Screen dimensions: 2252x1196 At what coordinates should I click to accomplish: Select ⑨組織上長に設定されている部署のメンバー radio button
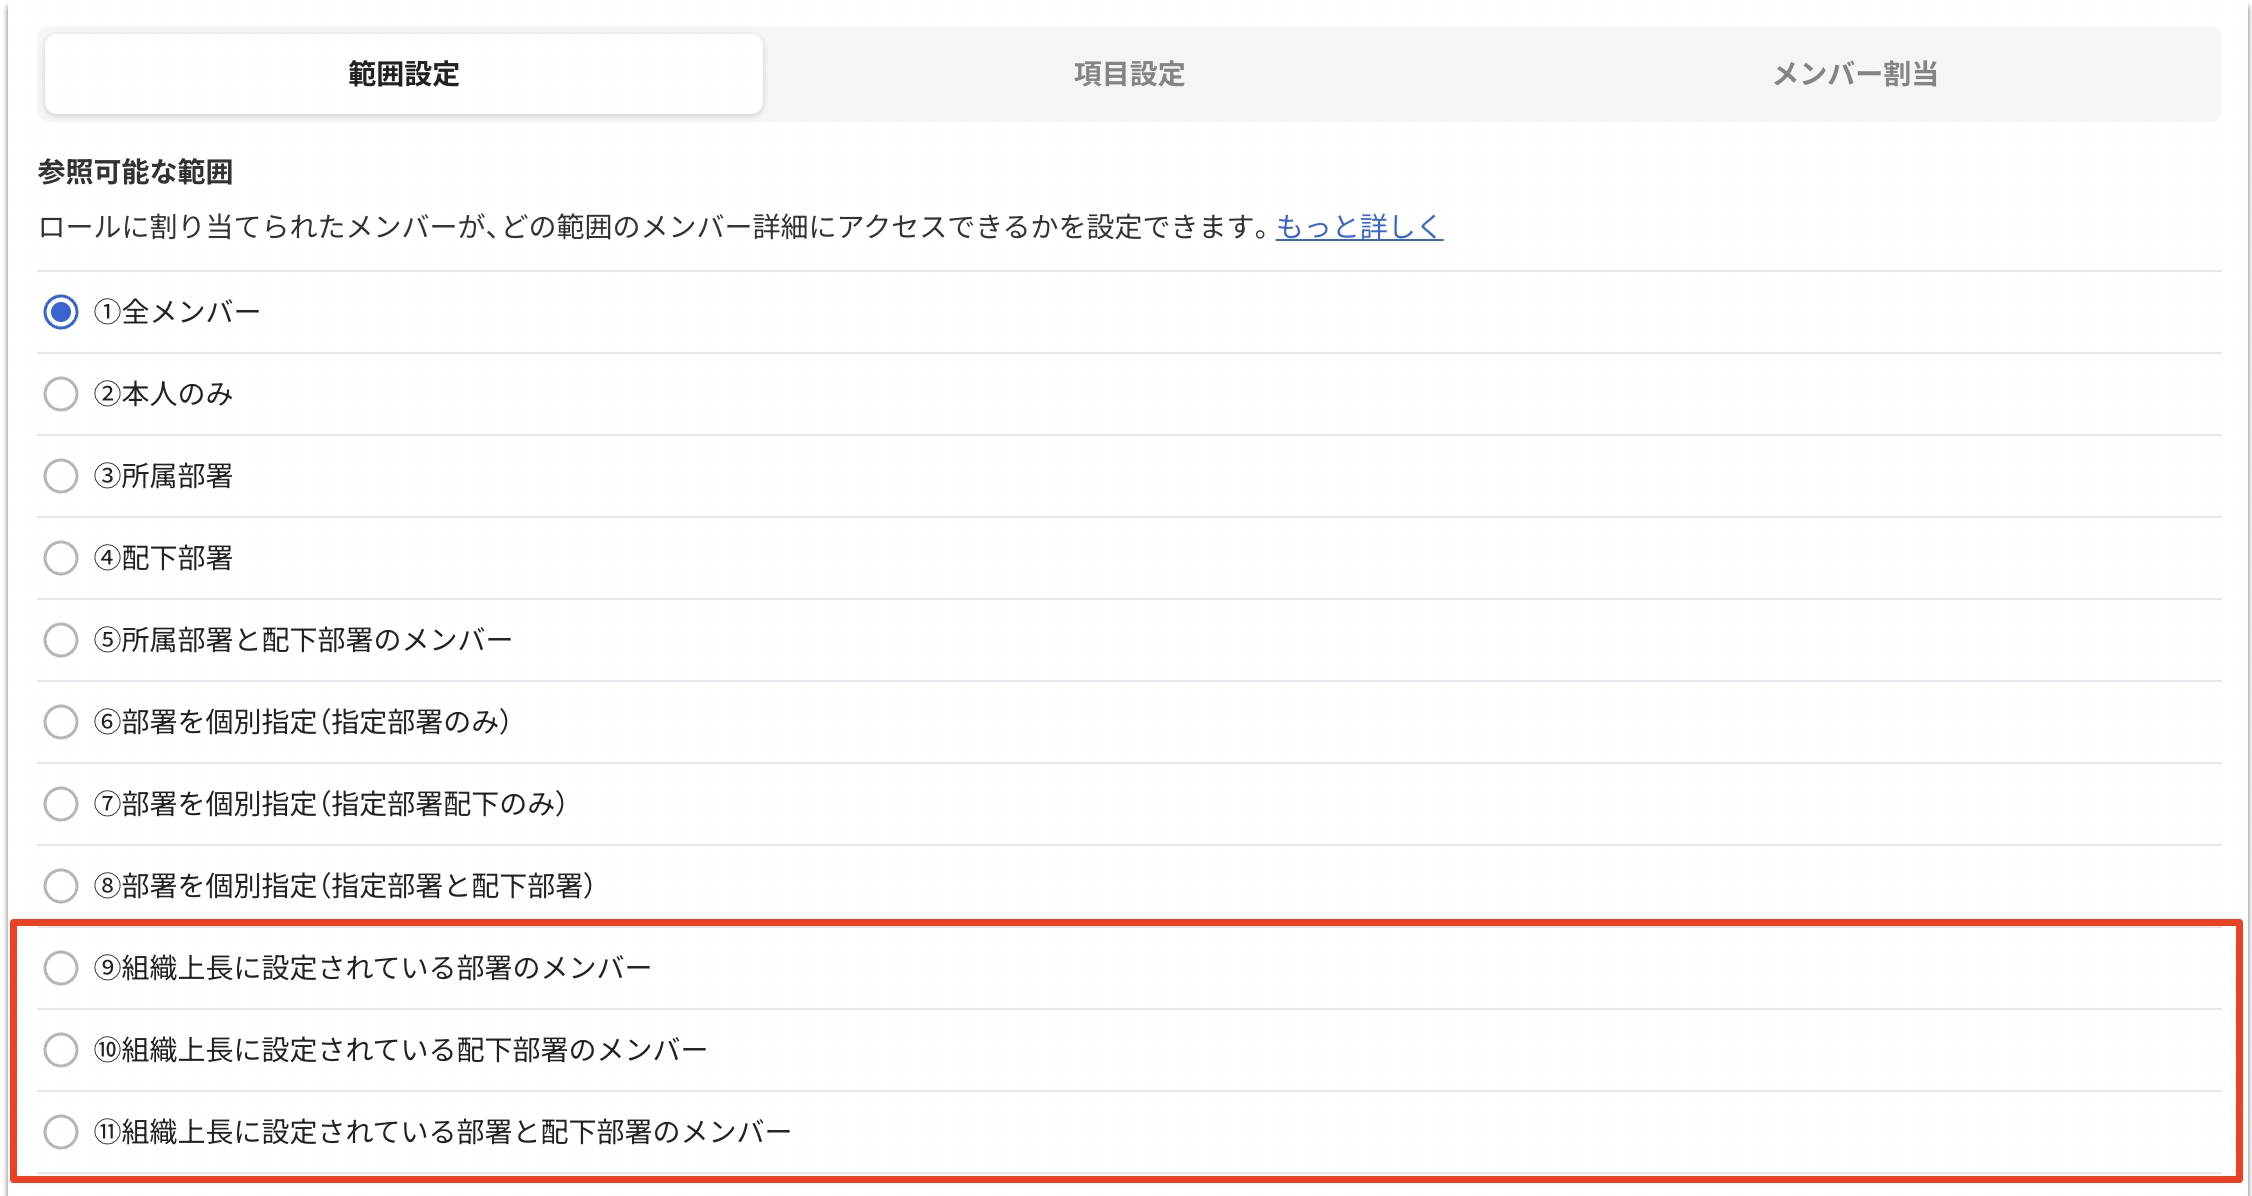click(x=61, y=968)
